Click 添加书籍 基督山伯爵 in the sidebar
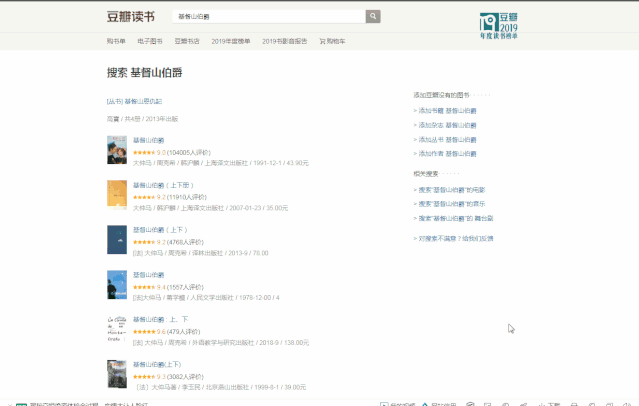 click(x=445, y=110)
